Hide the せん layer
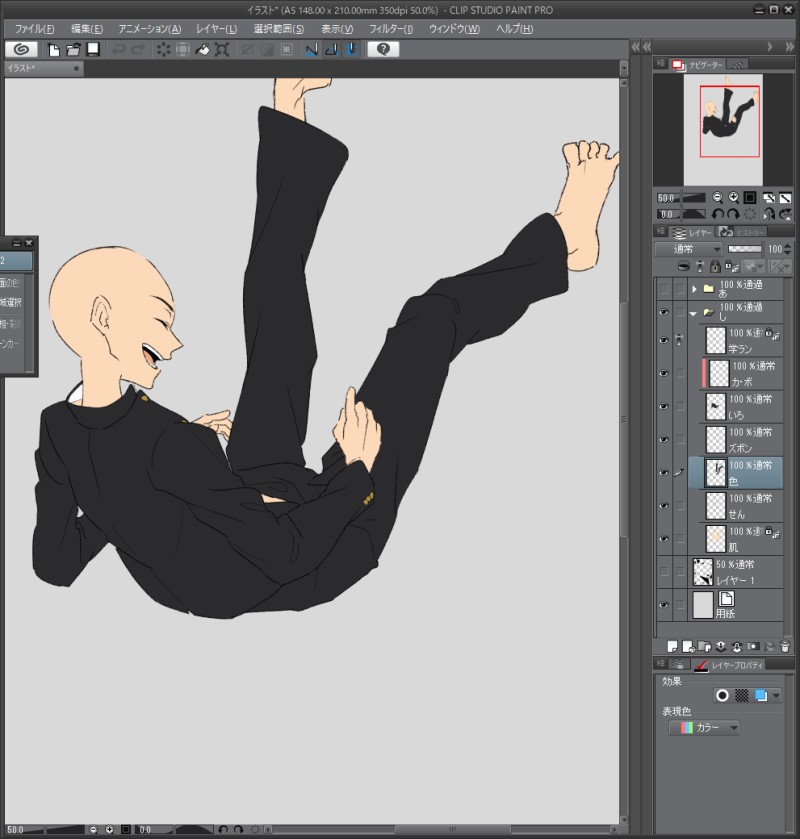 pos(664,506)
